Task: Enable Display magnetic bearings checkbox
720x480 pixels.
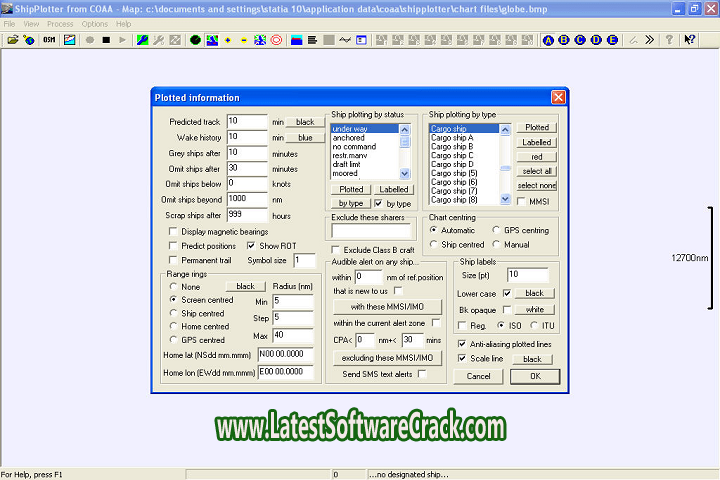Action: (x=173, y=232)
